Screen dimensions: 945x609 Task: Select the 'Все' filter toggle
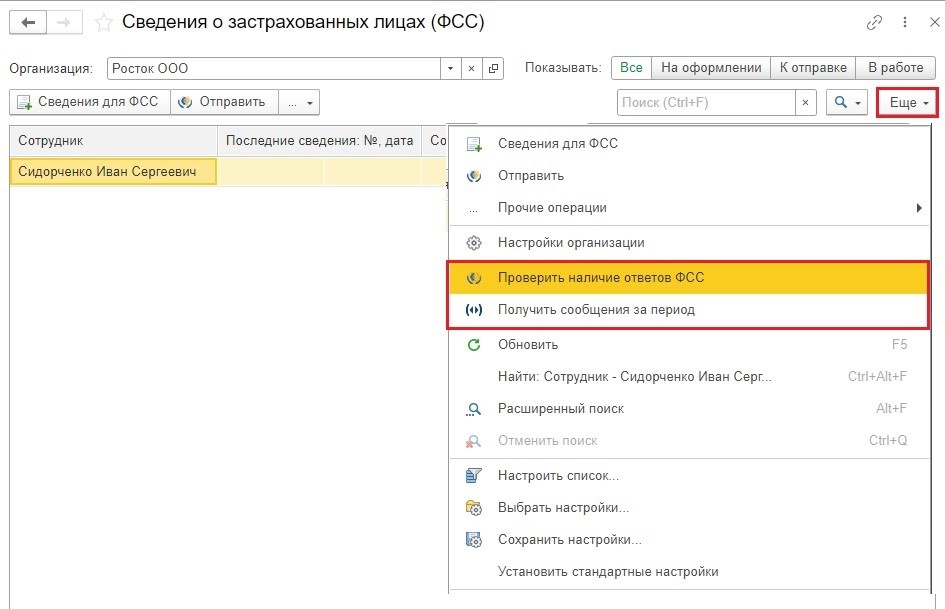631,68
